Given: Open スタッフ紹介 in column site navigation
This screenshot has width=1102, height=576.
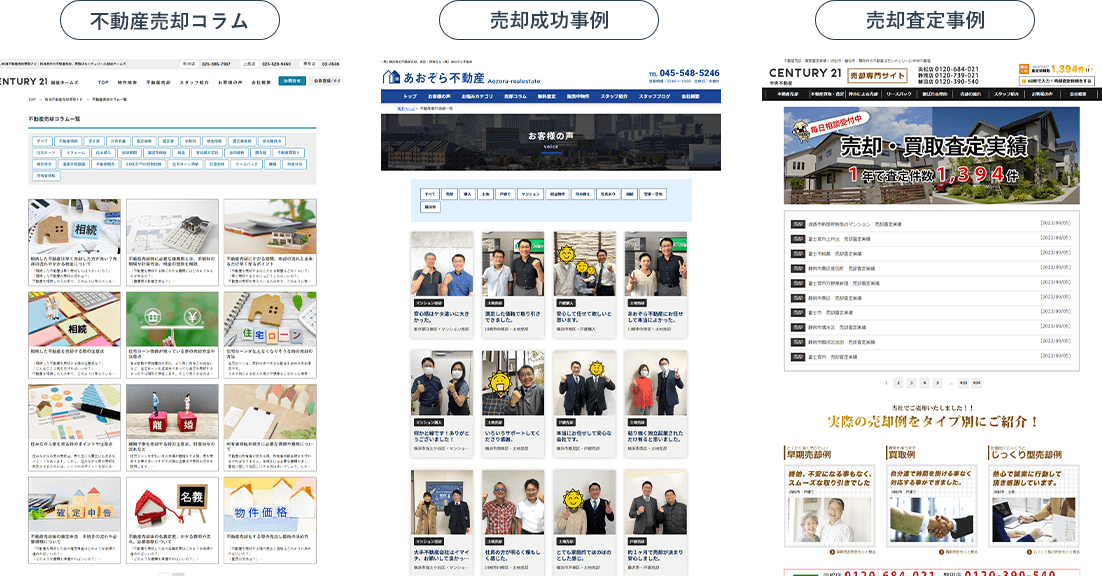Looking at the screenshot, I should [194, 82].
